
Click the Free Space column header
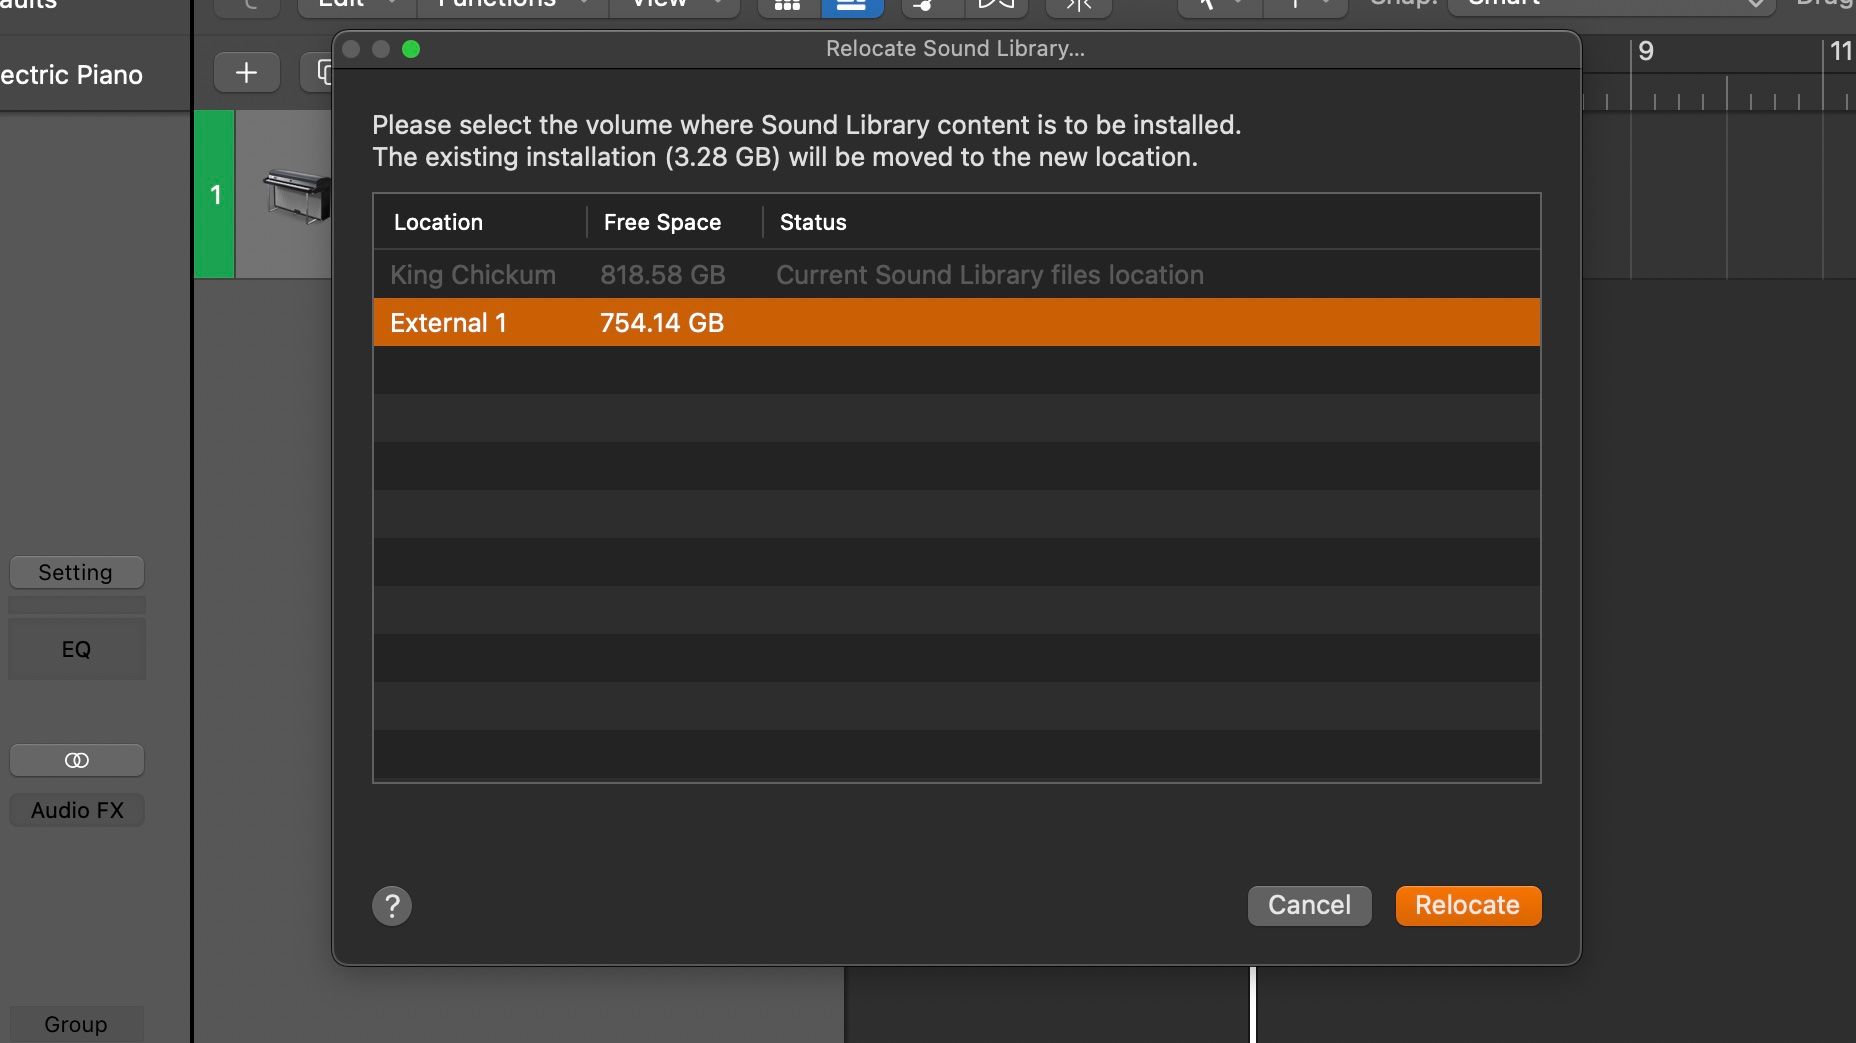pyautogui.click(x=662, y=223)
